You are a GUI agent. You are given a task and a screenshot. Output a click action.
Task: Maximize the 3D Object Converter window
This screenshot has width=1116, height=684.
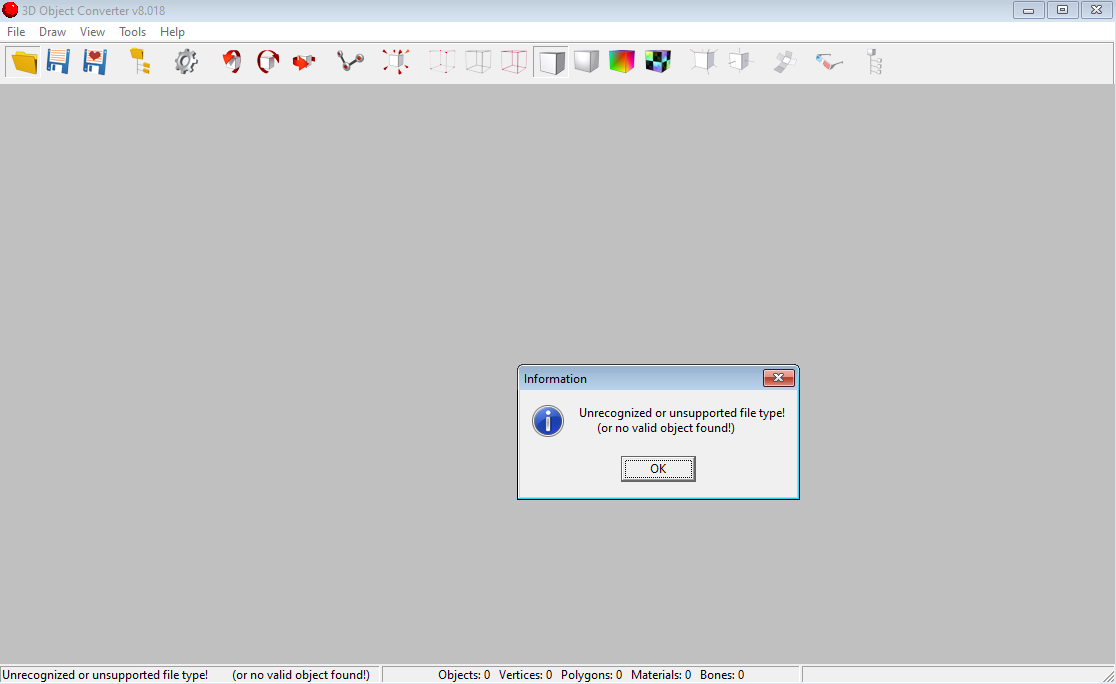pos(1063,10)
